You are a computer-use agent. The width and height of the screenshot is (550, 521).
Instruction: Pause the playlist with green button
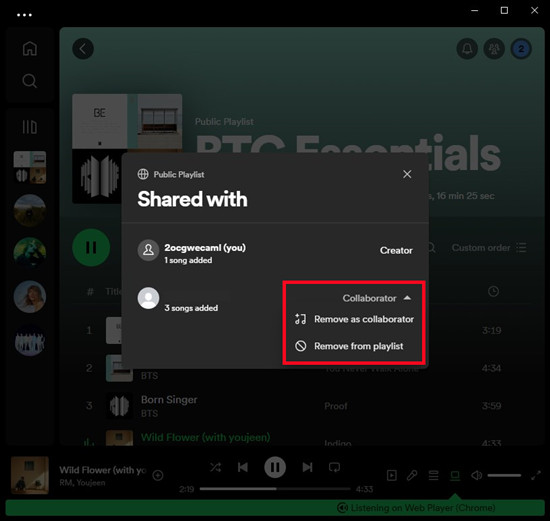pos(91,248)
